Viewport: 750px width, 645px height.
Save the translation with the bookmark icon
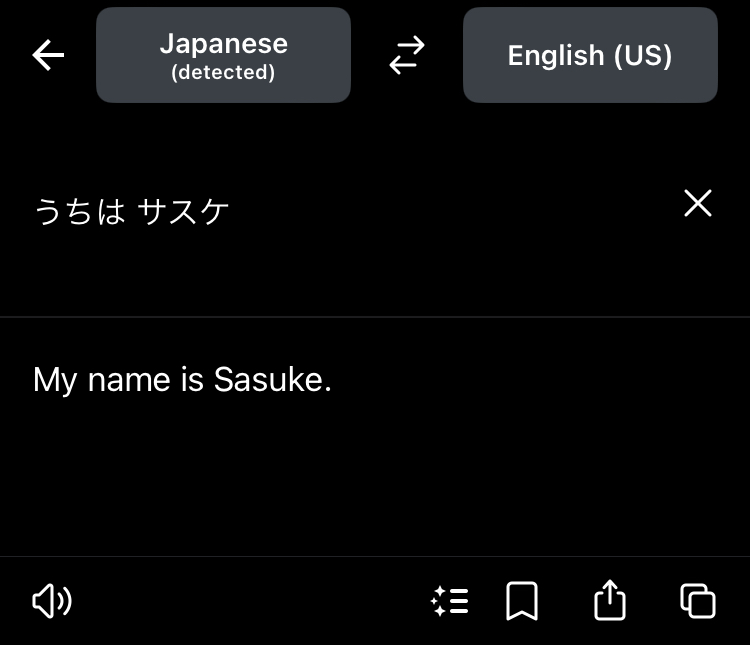tap(522, 601)
